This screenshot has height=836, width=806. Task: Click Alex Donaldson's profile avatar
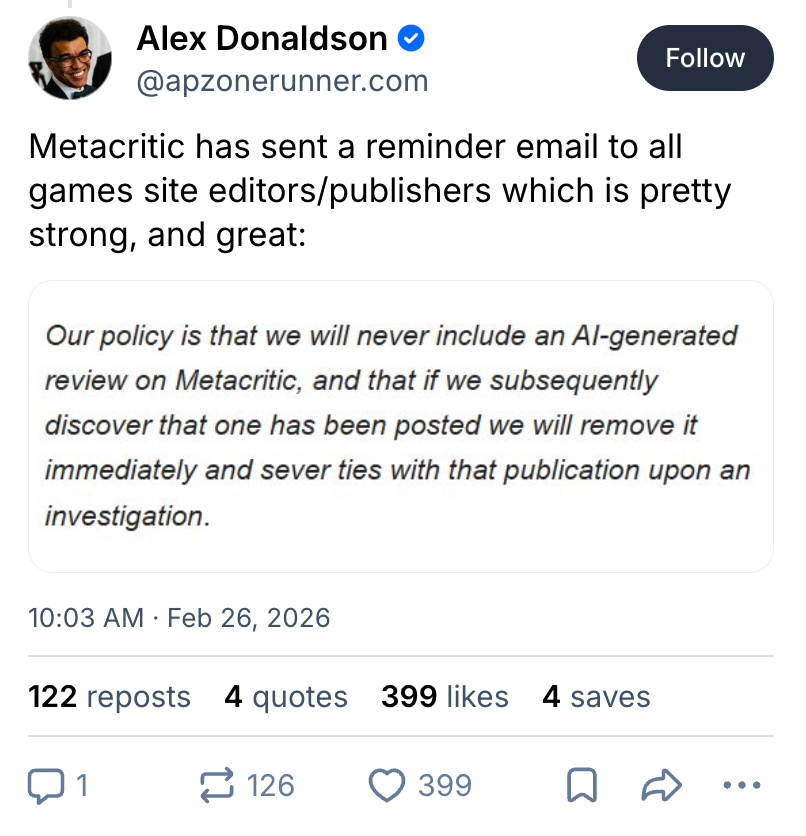click(x=69, y=57)
